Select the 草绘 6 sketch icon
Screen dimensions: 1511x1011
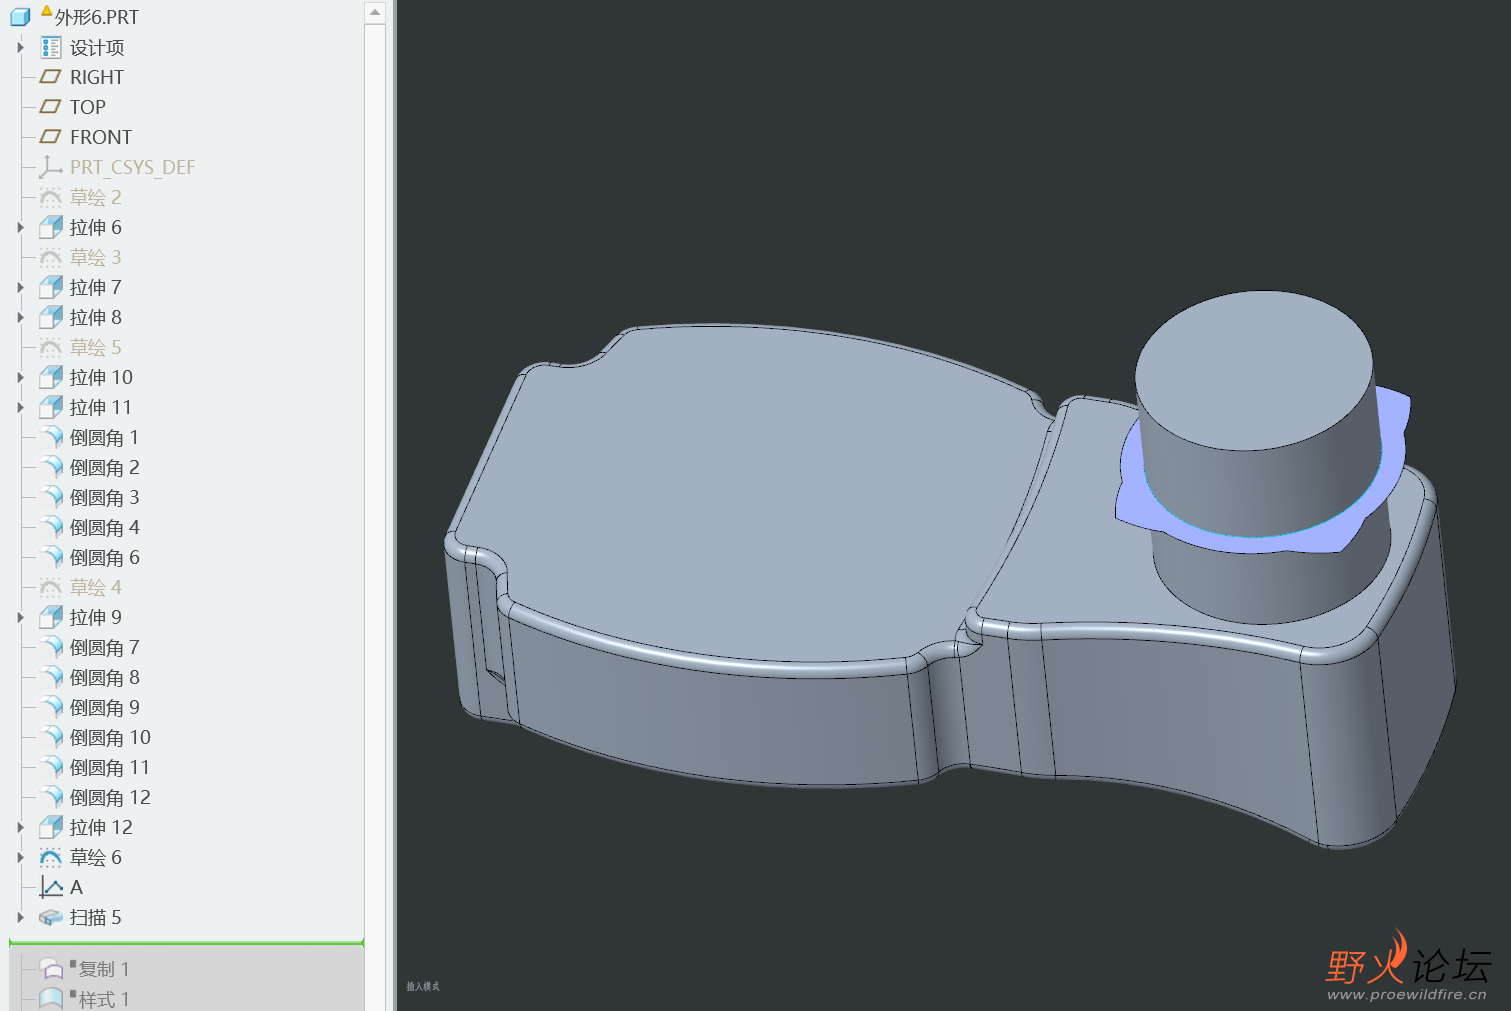click(50, 857)
